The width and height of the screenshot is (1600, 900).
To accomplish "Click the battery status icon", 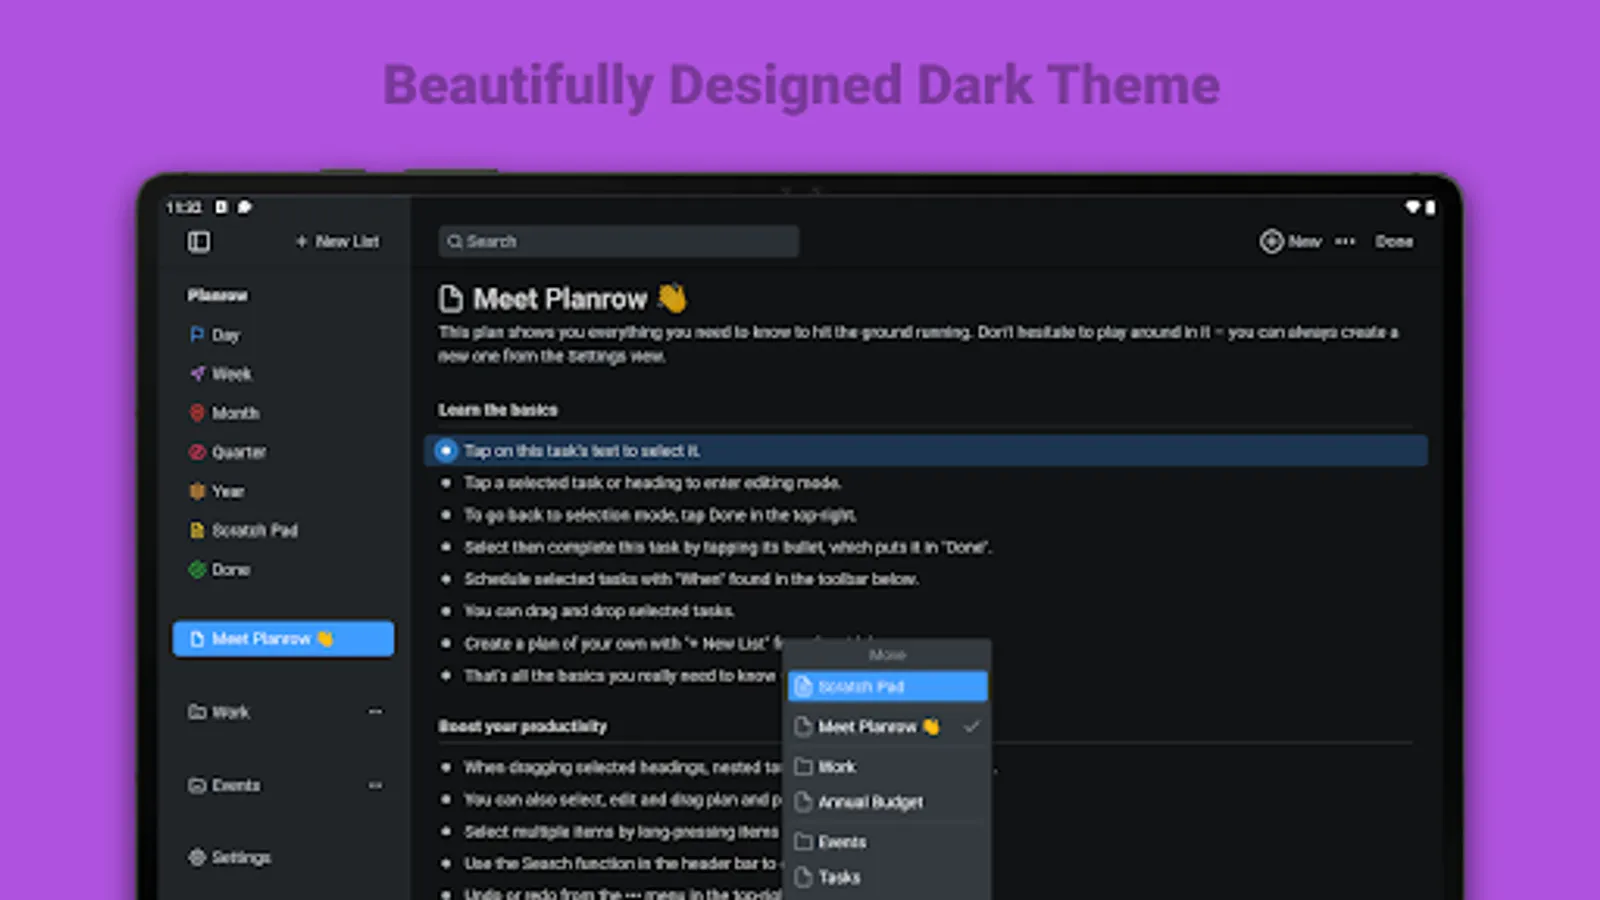I will (1430, 207).
